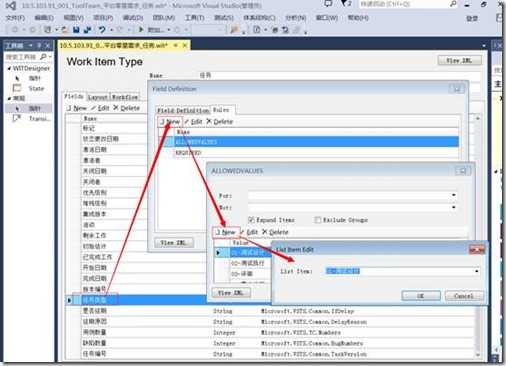The image size is (506, 366).
Task: Open the List Item dropdown arrow
Action: (477, 271)
